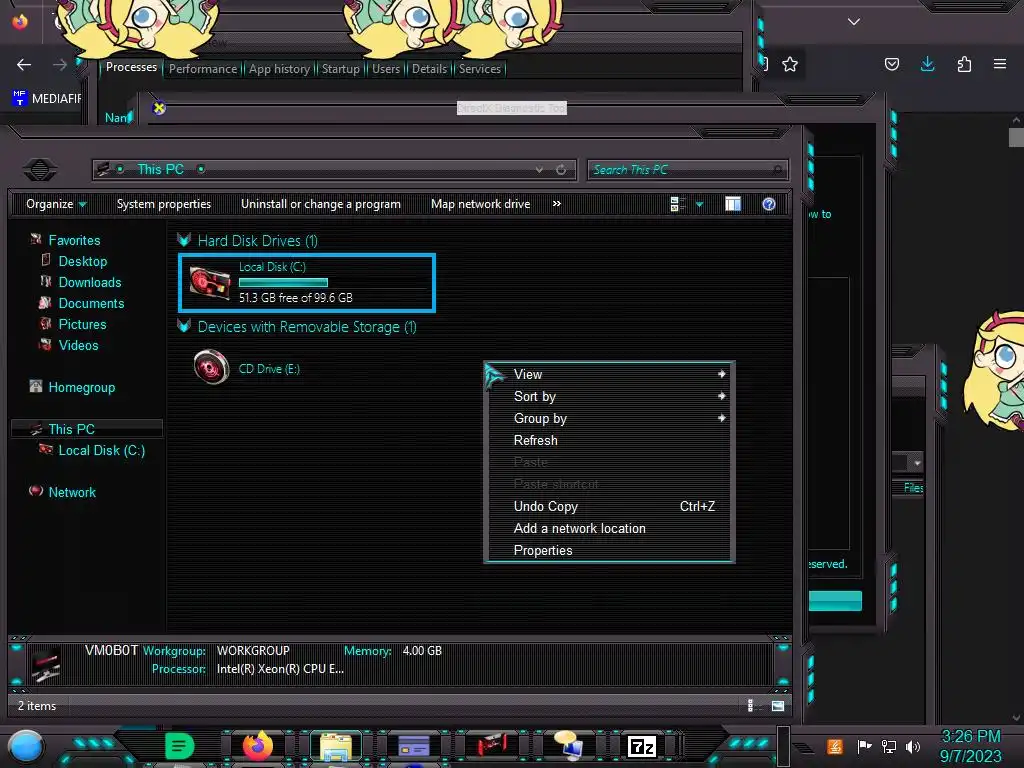
Task: Click System properties in Explorer toolbar
Action: pos(164,204)
